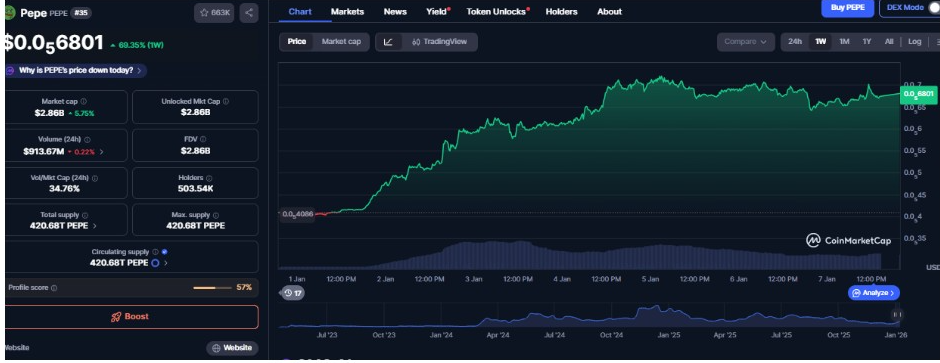This screenshot has width=940, height=363.
Task: Click the clock history icon with 17
Action: click(293, 293)
